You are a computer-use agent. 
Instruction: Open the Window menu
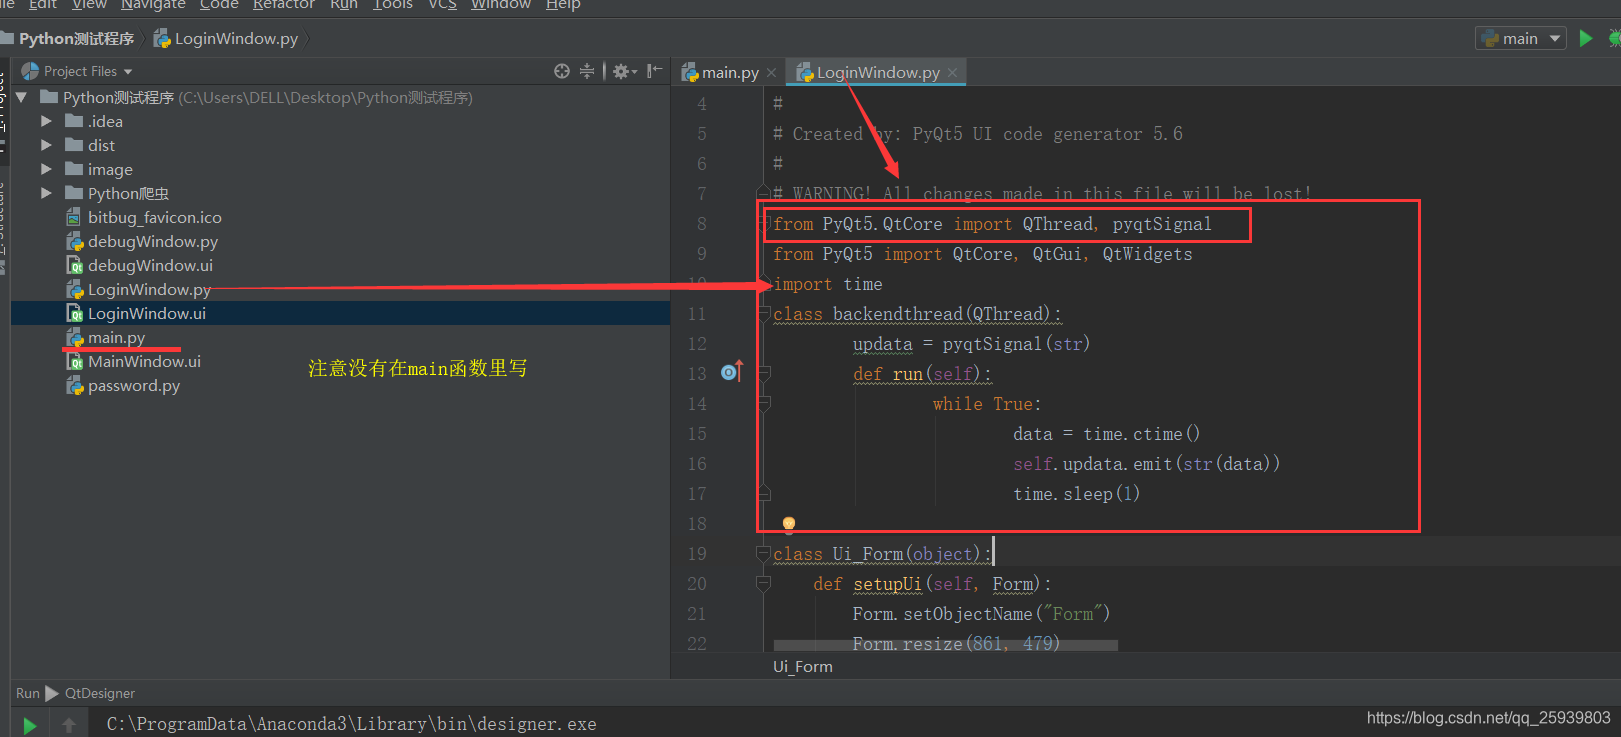click(501, 4)
